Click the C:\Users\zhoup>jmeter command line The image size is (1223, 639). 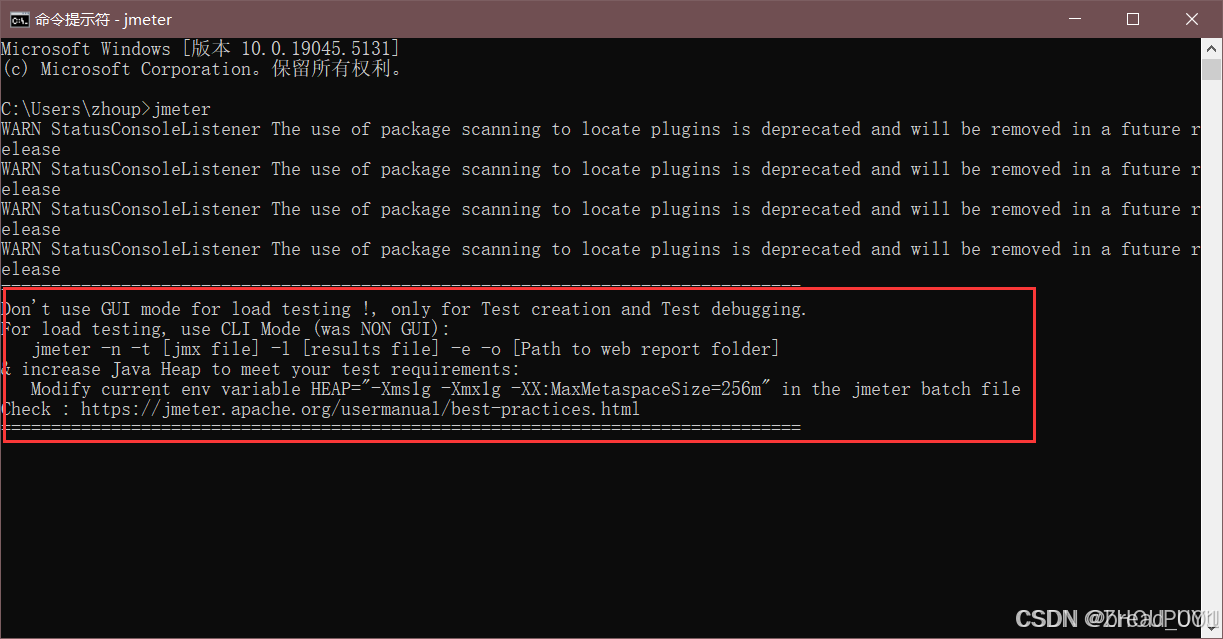coord(105,108)
